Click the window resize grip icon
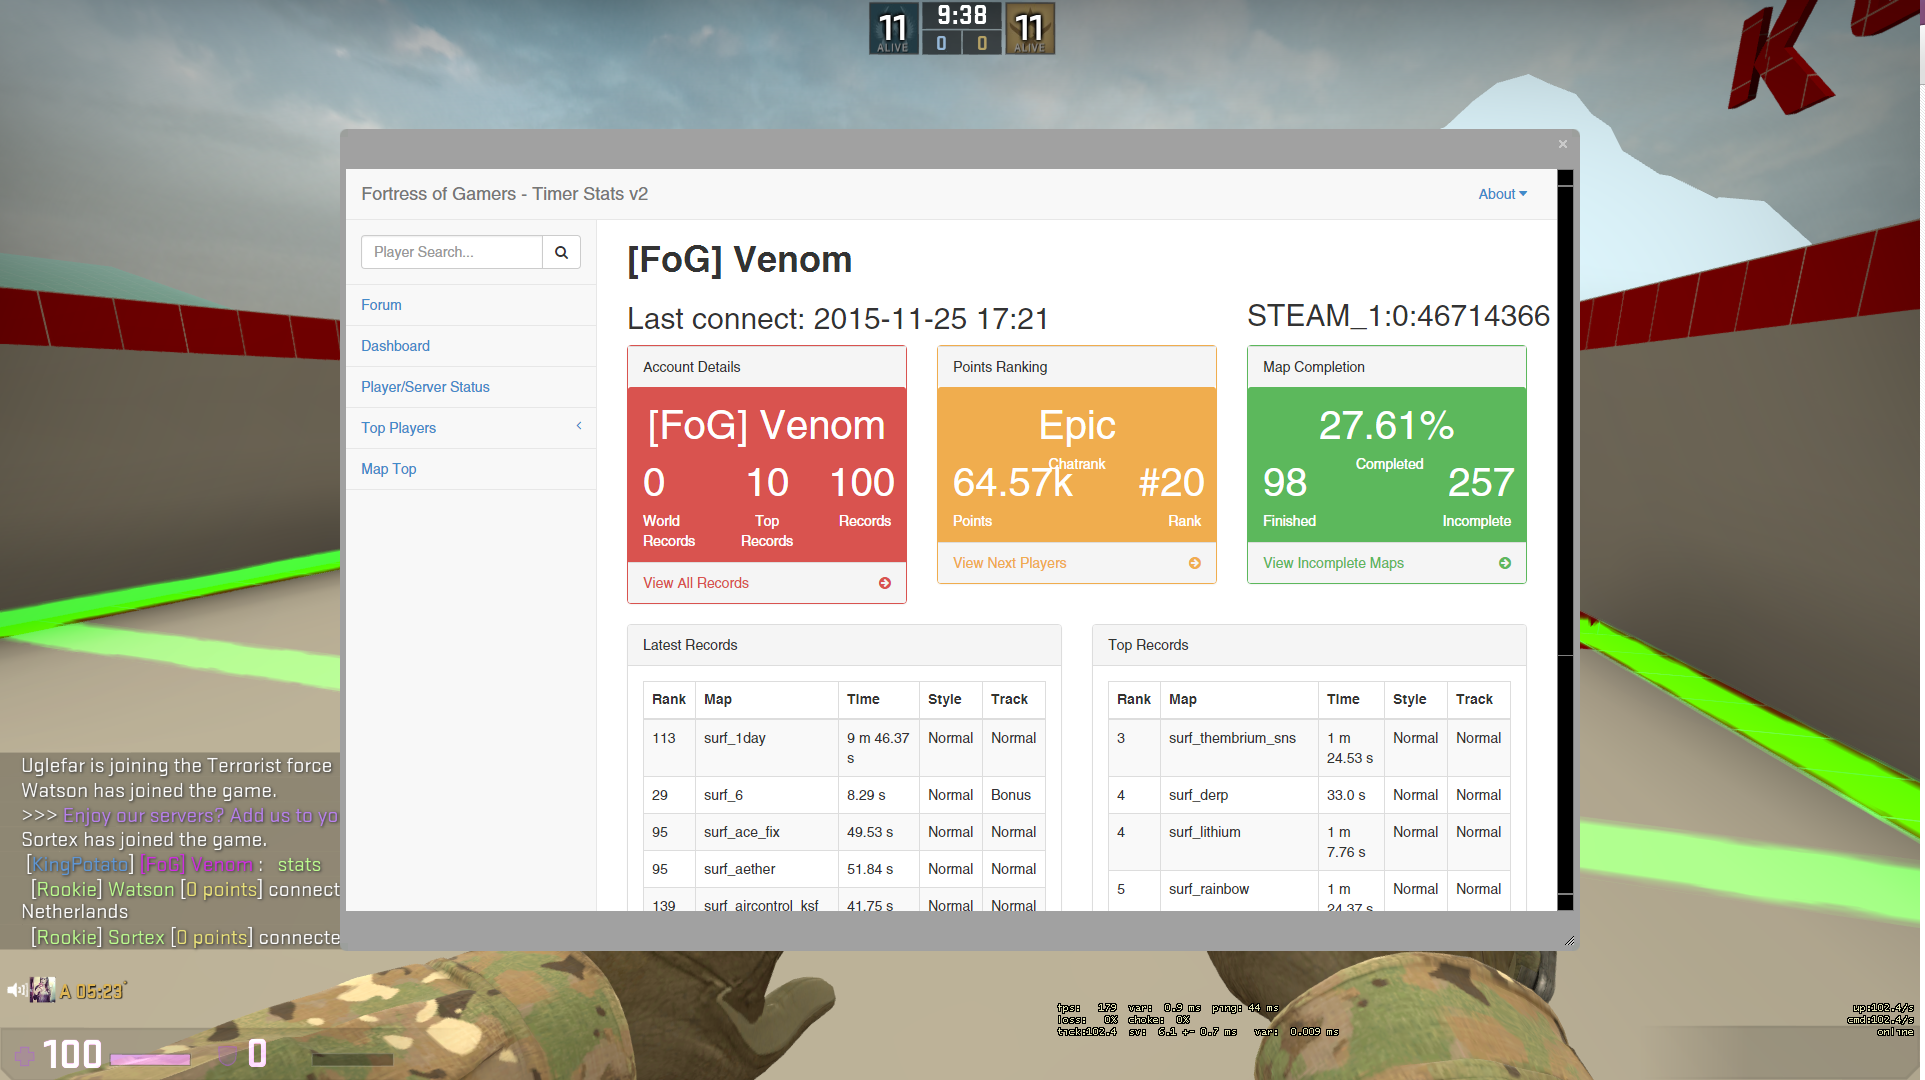 (x=1569, y=940)
